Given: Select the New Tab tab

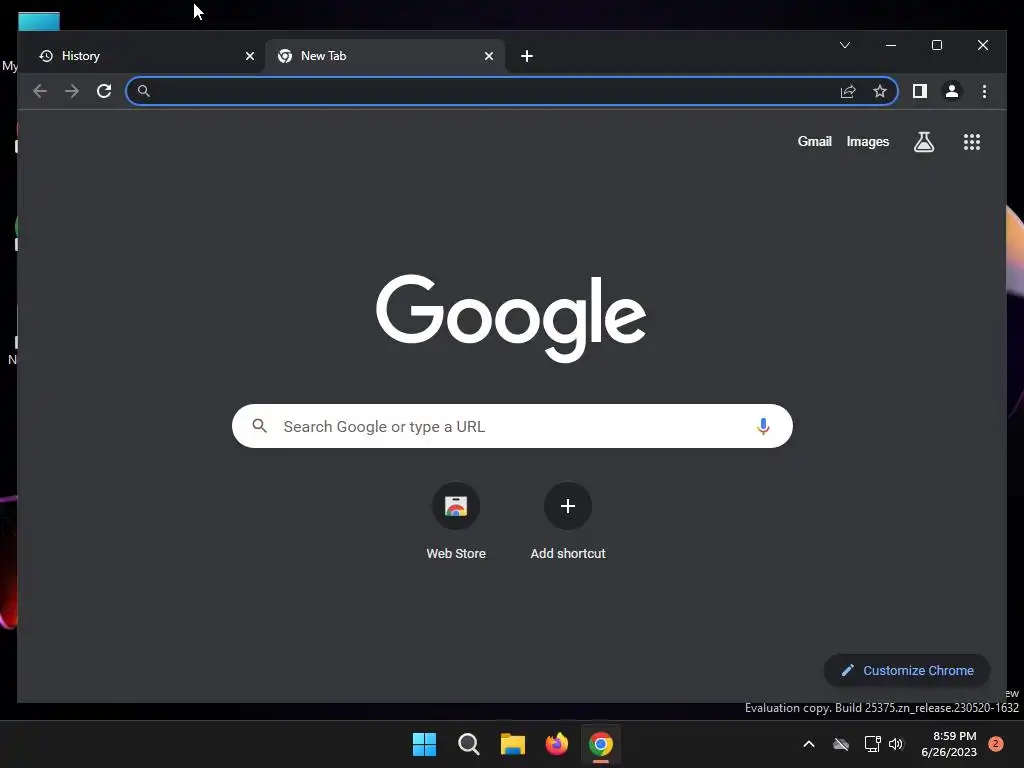Looking at the screenshot, I should [384, 56].
